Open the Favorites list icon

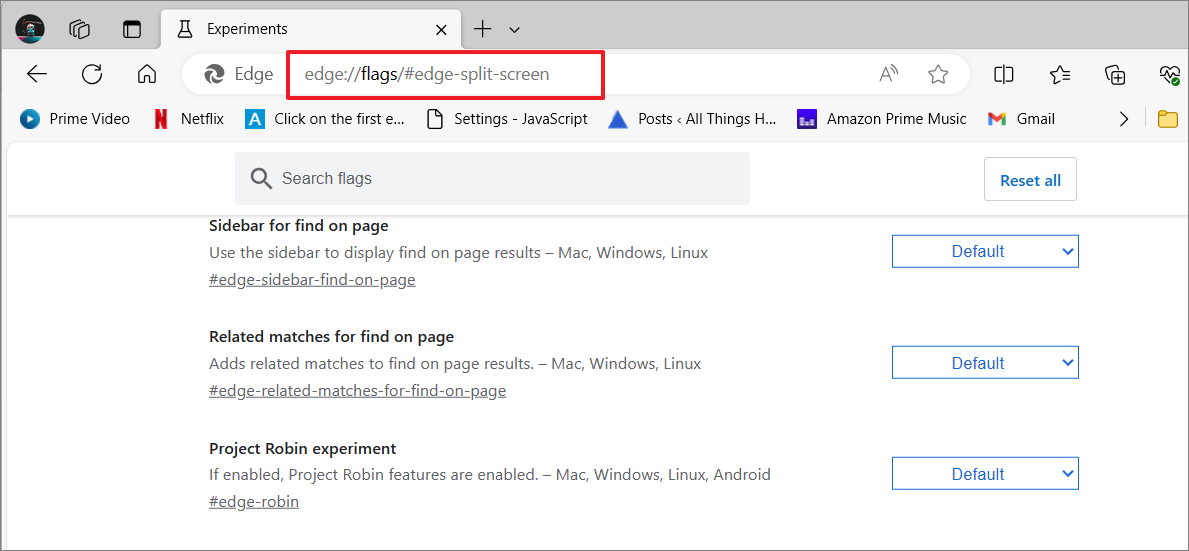[1059, 74]
